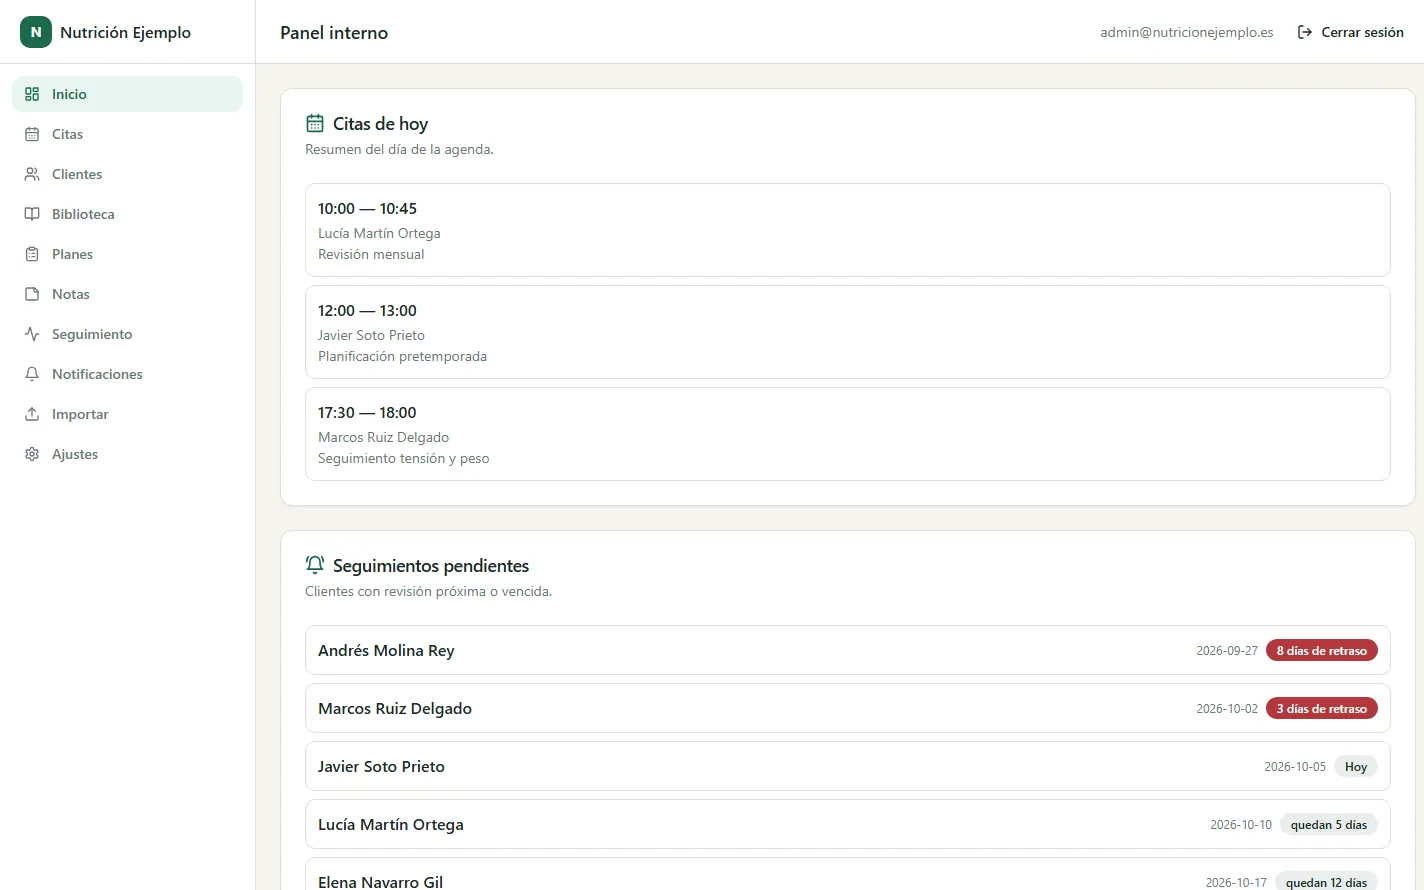Image resolution: width=1424 pixels, height=890 pixels.
Task: Open the Inicio menu item
Action: pyautogui.click(x=127, y=94)
